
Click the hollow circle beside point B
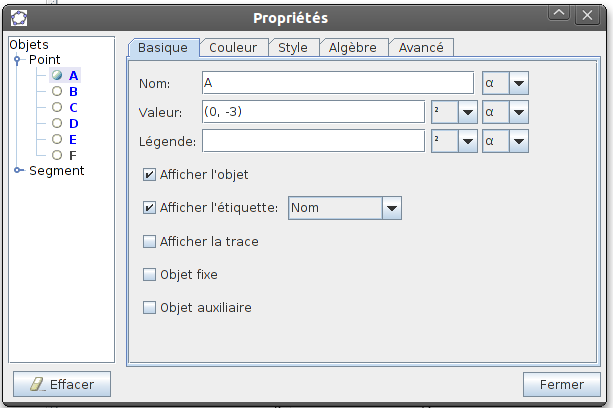(x=57, y=91)
